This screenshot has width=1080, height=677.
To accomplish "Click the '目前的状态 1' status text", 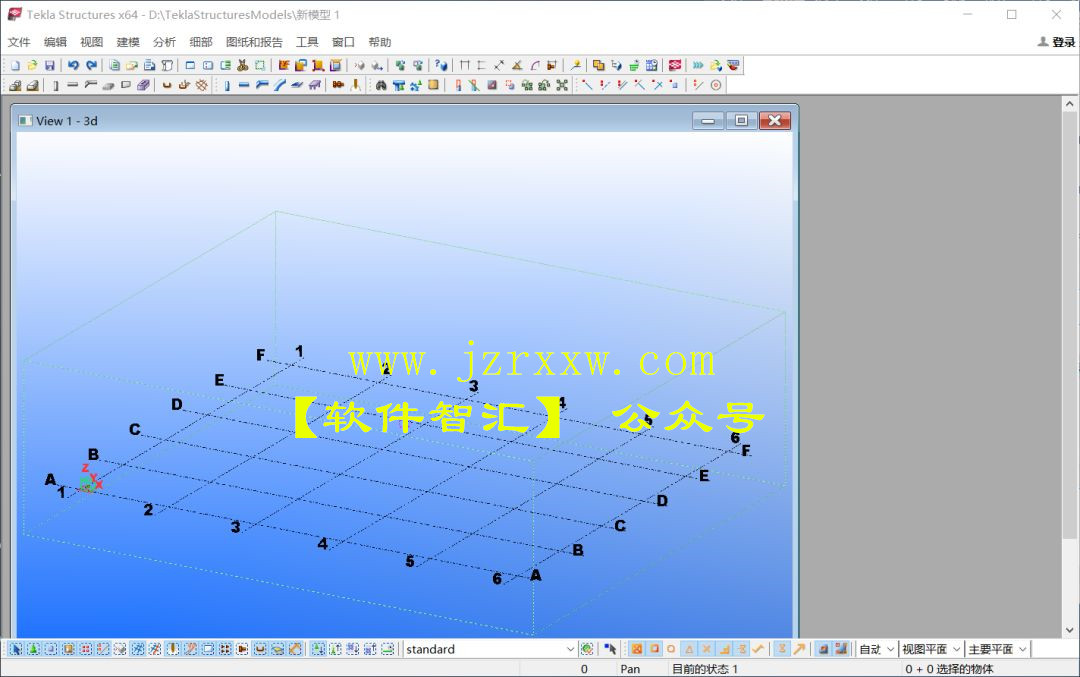I will pyautogui.click(x=705, y=669).
